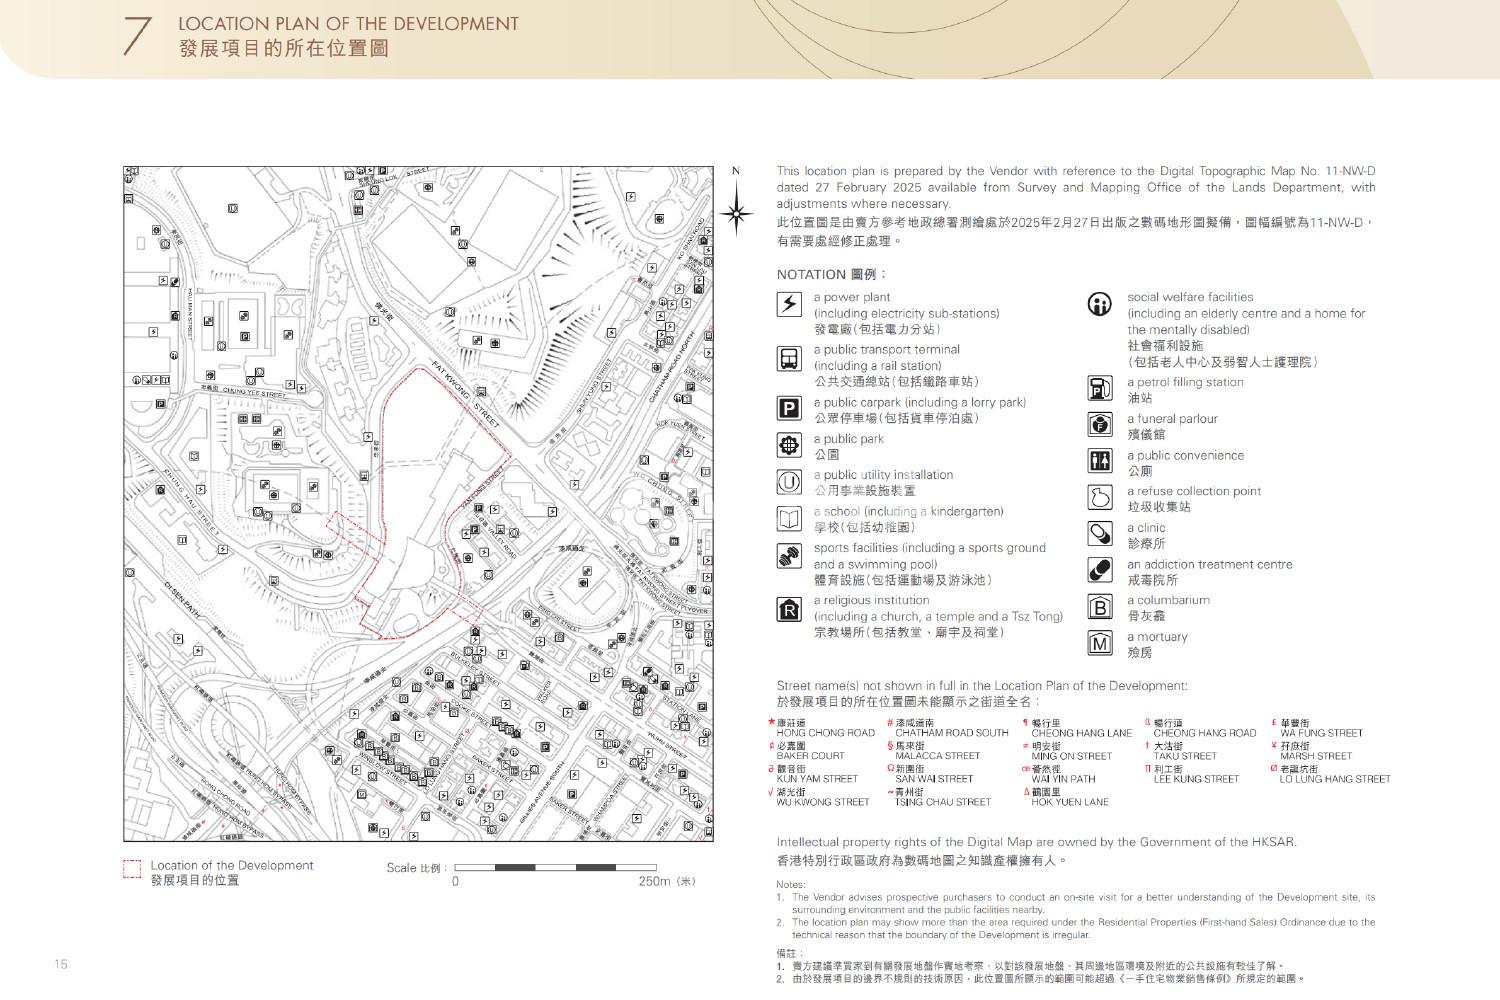Click 'MALACCA STREET' in the street name list

click(x=938, y=756)
